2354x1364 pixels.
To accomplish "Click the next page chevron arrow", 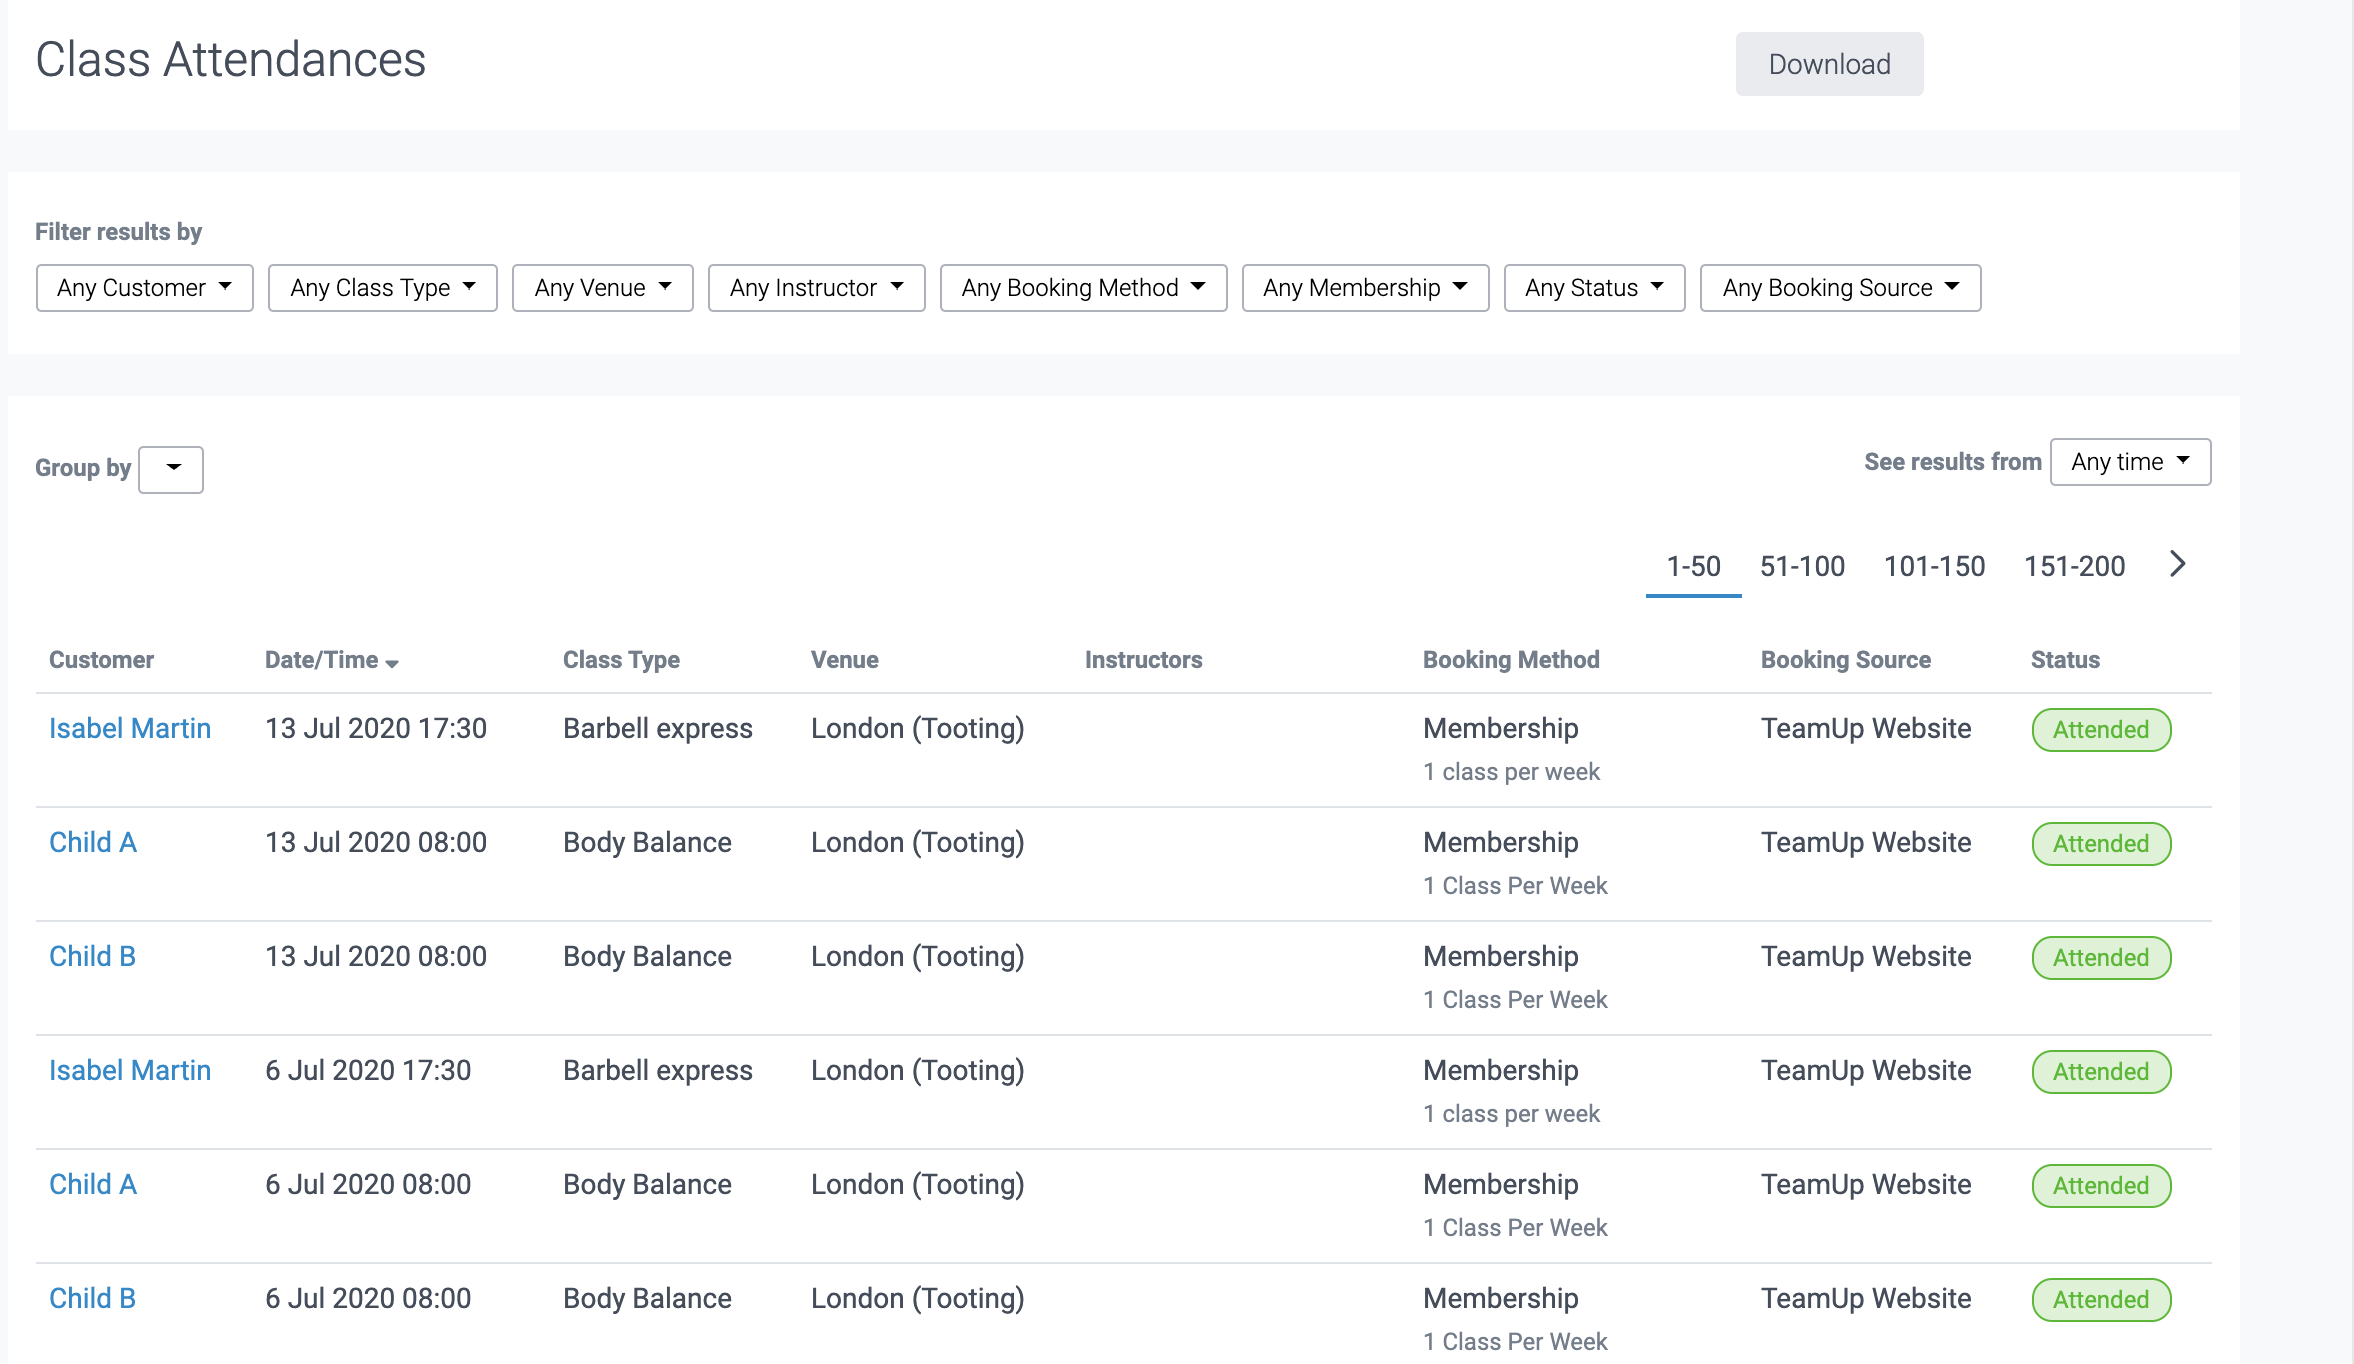I will click(x=2178, y=564).
